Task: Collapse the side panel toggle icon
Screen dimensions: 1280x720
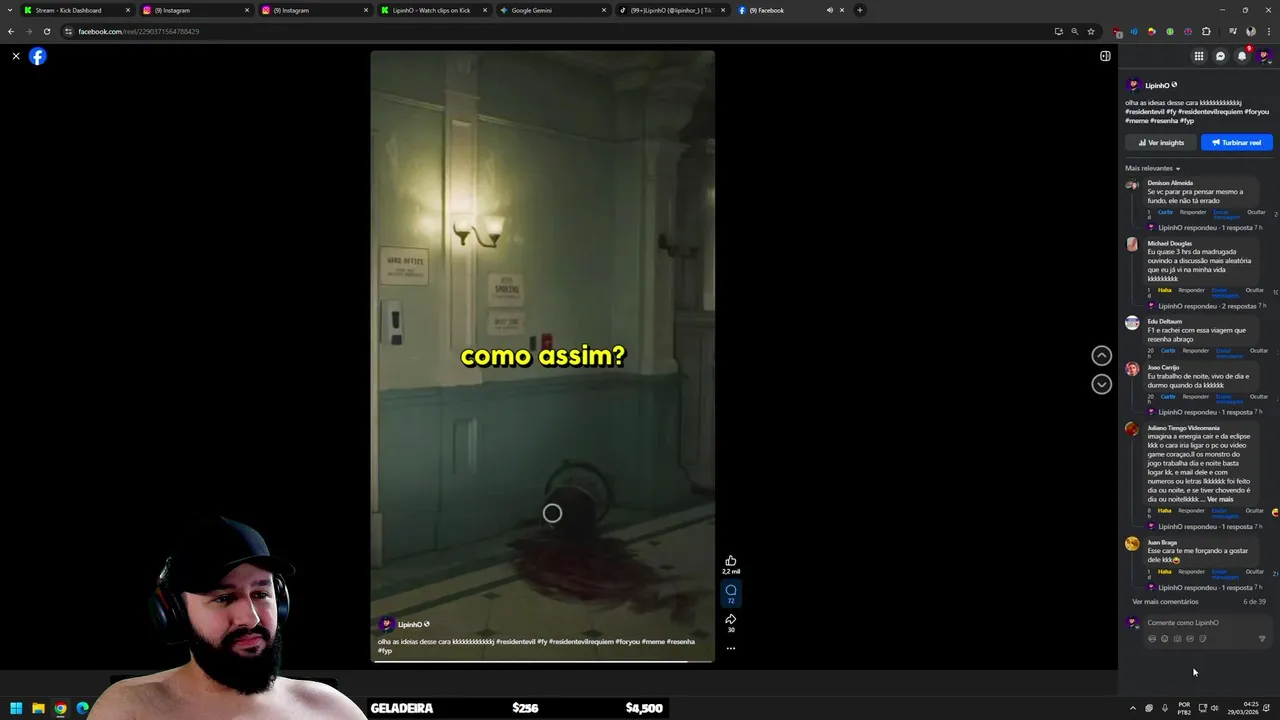Action: (1105, 56)
